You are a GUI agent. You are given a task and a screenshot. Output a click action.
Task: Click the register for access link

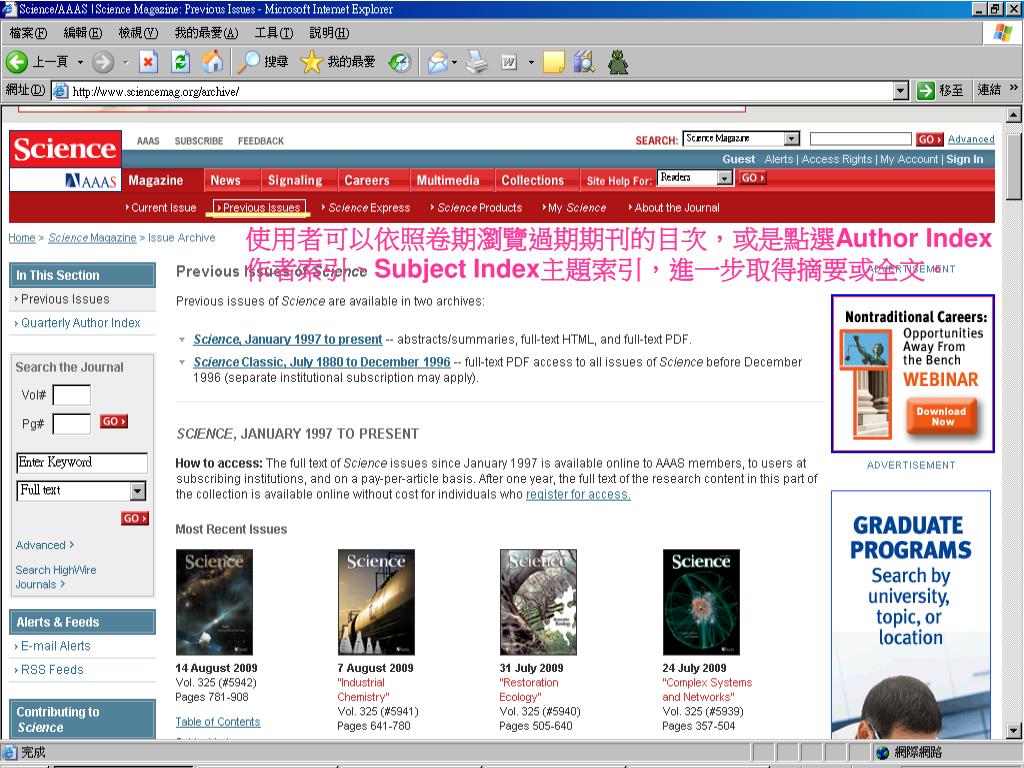[x=578, y=494]
